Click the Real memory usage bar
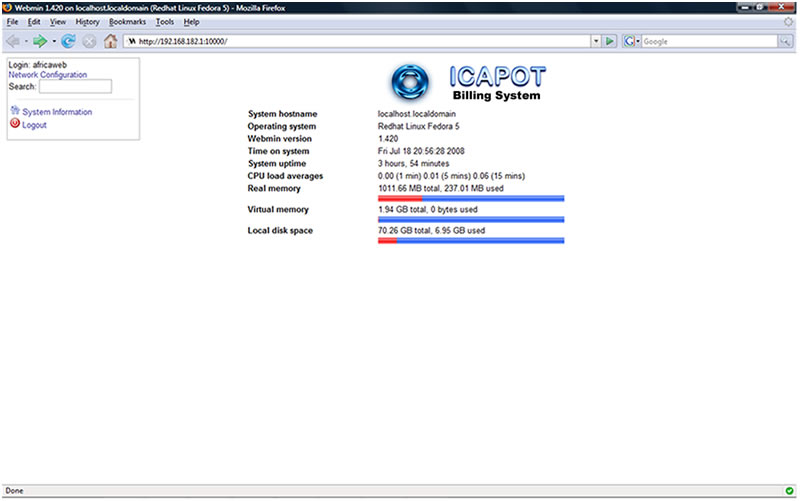 pyautogui.click(x=471, y=198)
